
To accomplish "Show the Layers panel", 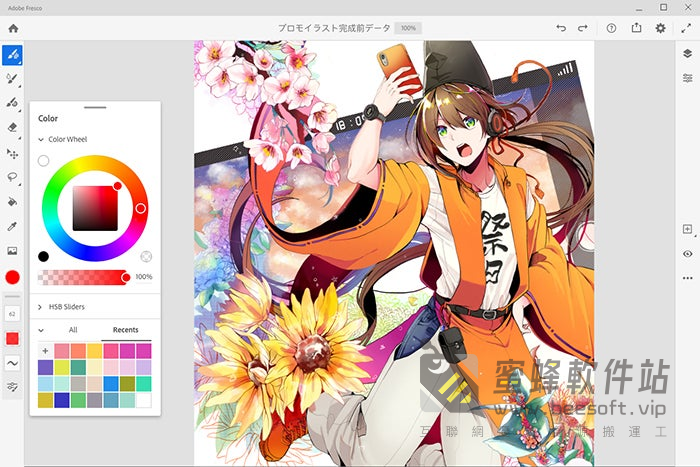I will 688,54.
